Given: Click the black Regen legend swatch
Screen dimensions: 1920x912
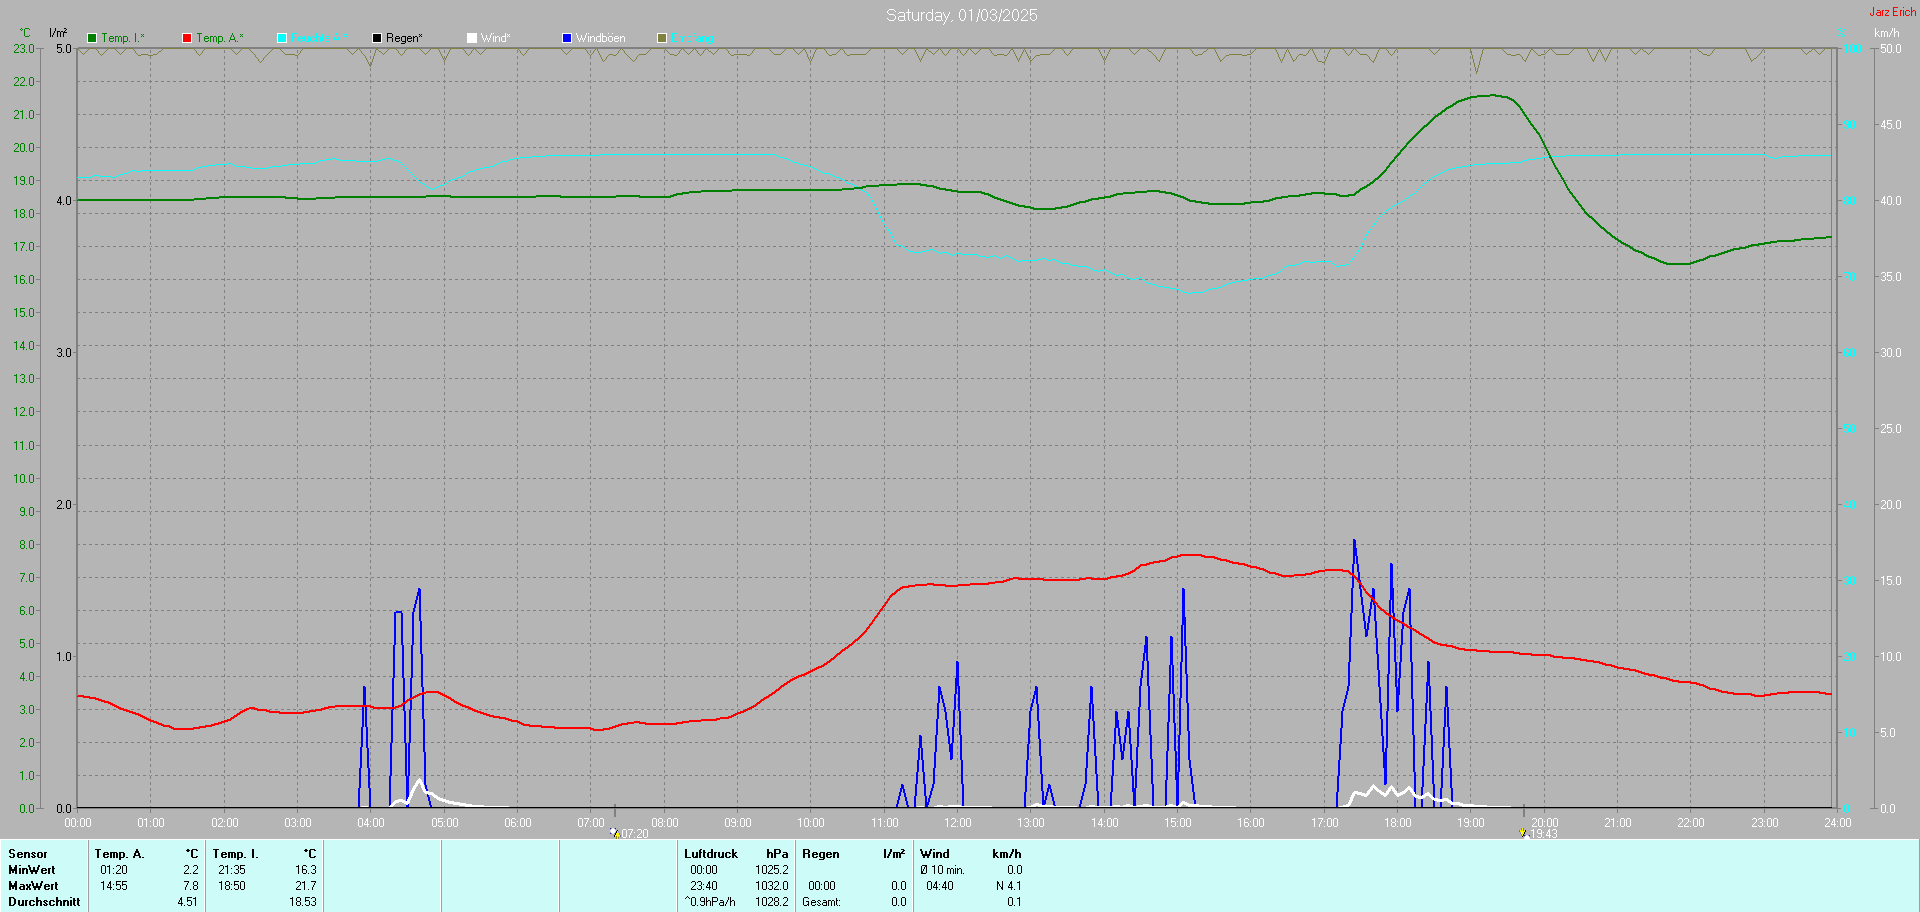Looking at the screenshot, I should tap(377, 38).
